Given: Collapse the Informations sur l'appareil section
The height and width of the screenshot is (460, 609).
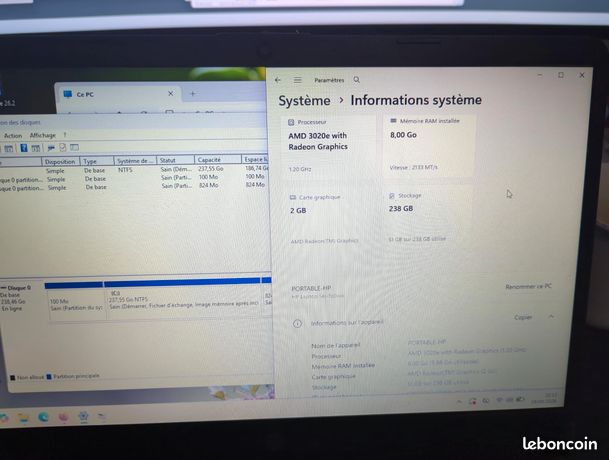Looking at the screenshot, I should pyautogui.click(x=551, y=317).
